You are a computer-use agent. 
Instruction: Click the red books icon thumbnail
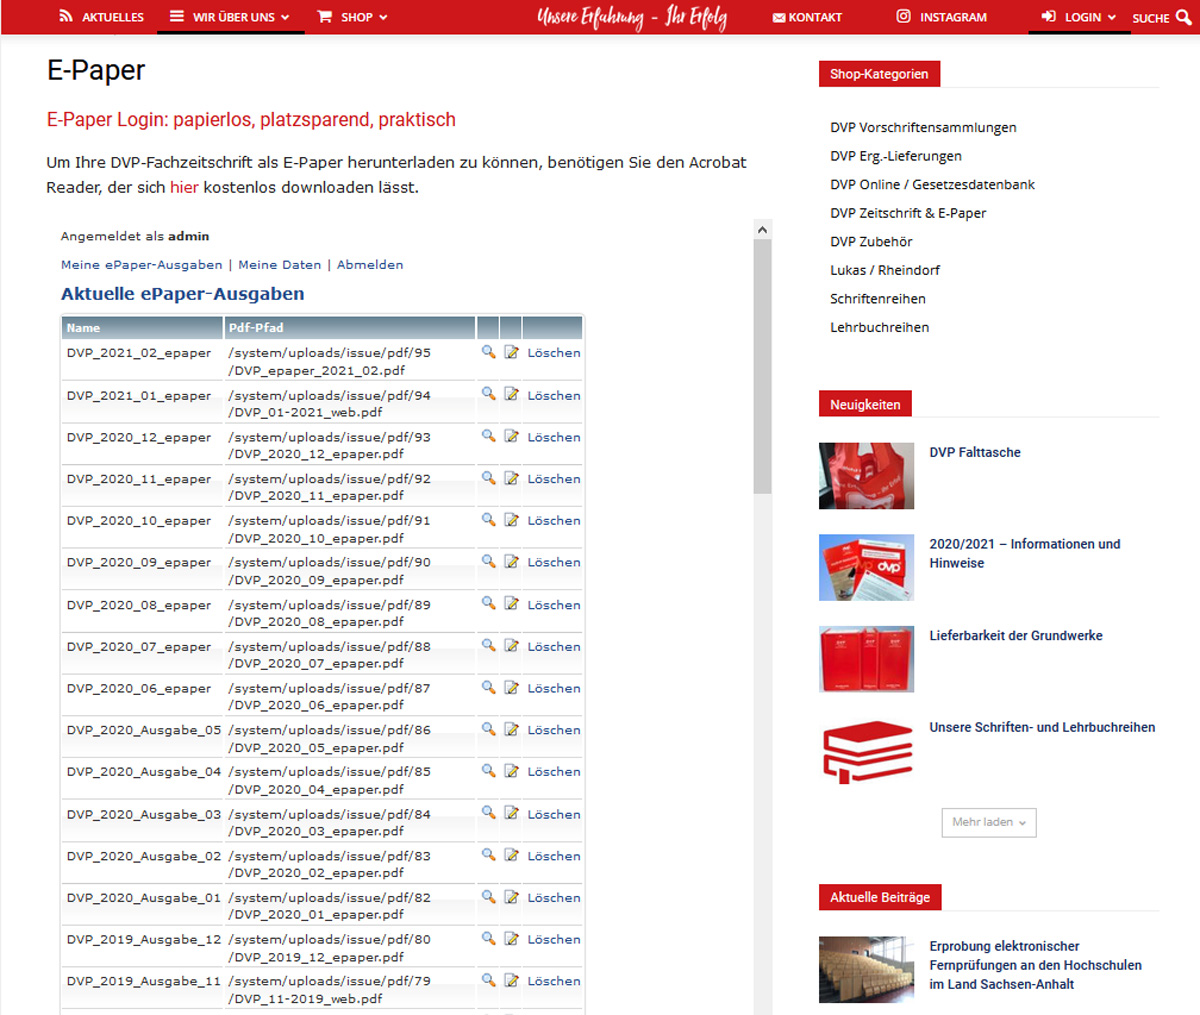tap(866, 751)
